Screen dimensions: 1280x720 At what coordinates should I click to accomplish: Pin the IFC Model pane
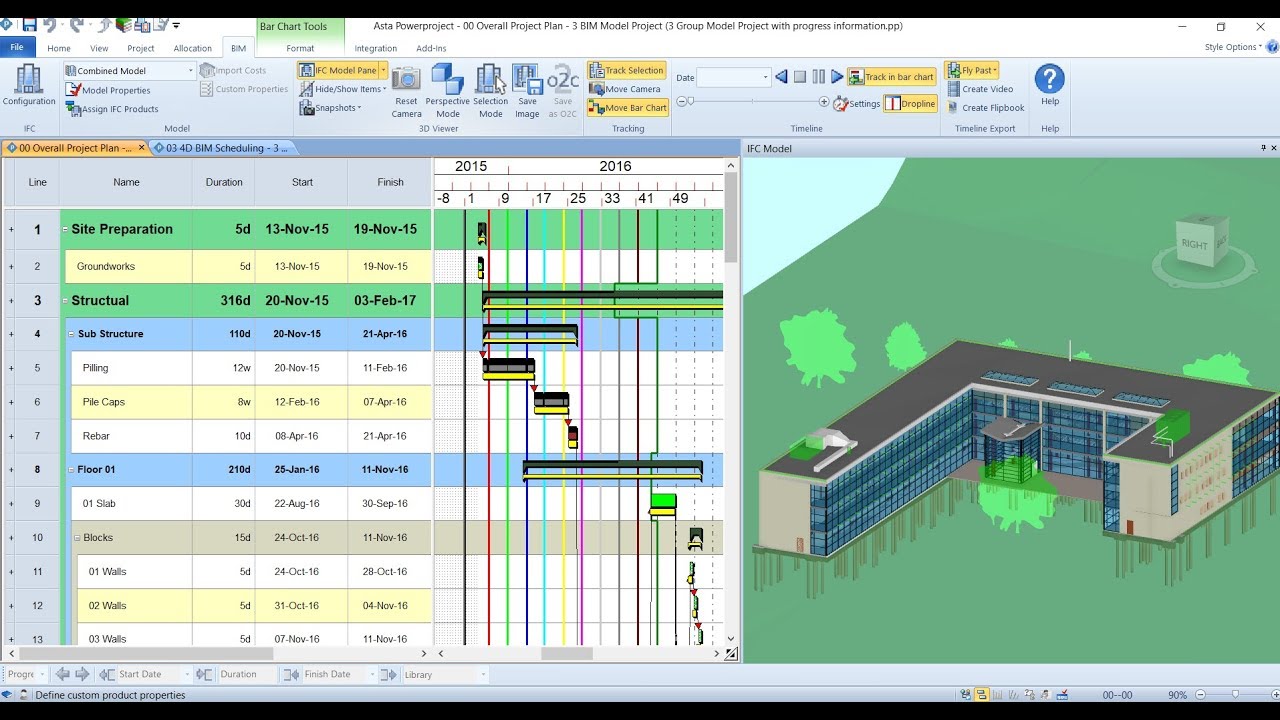coord(1263,148)
